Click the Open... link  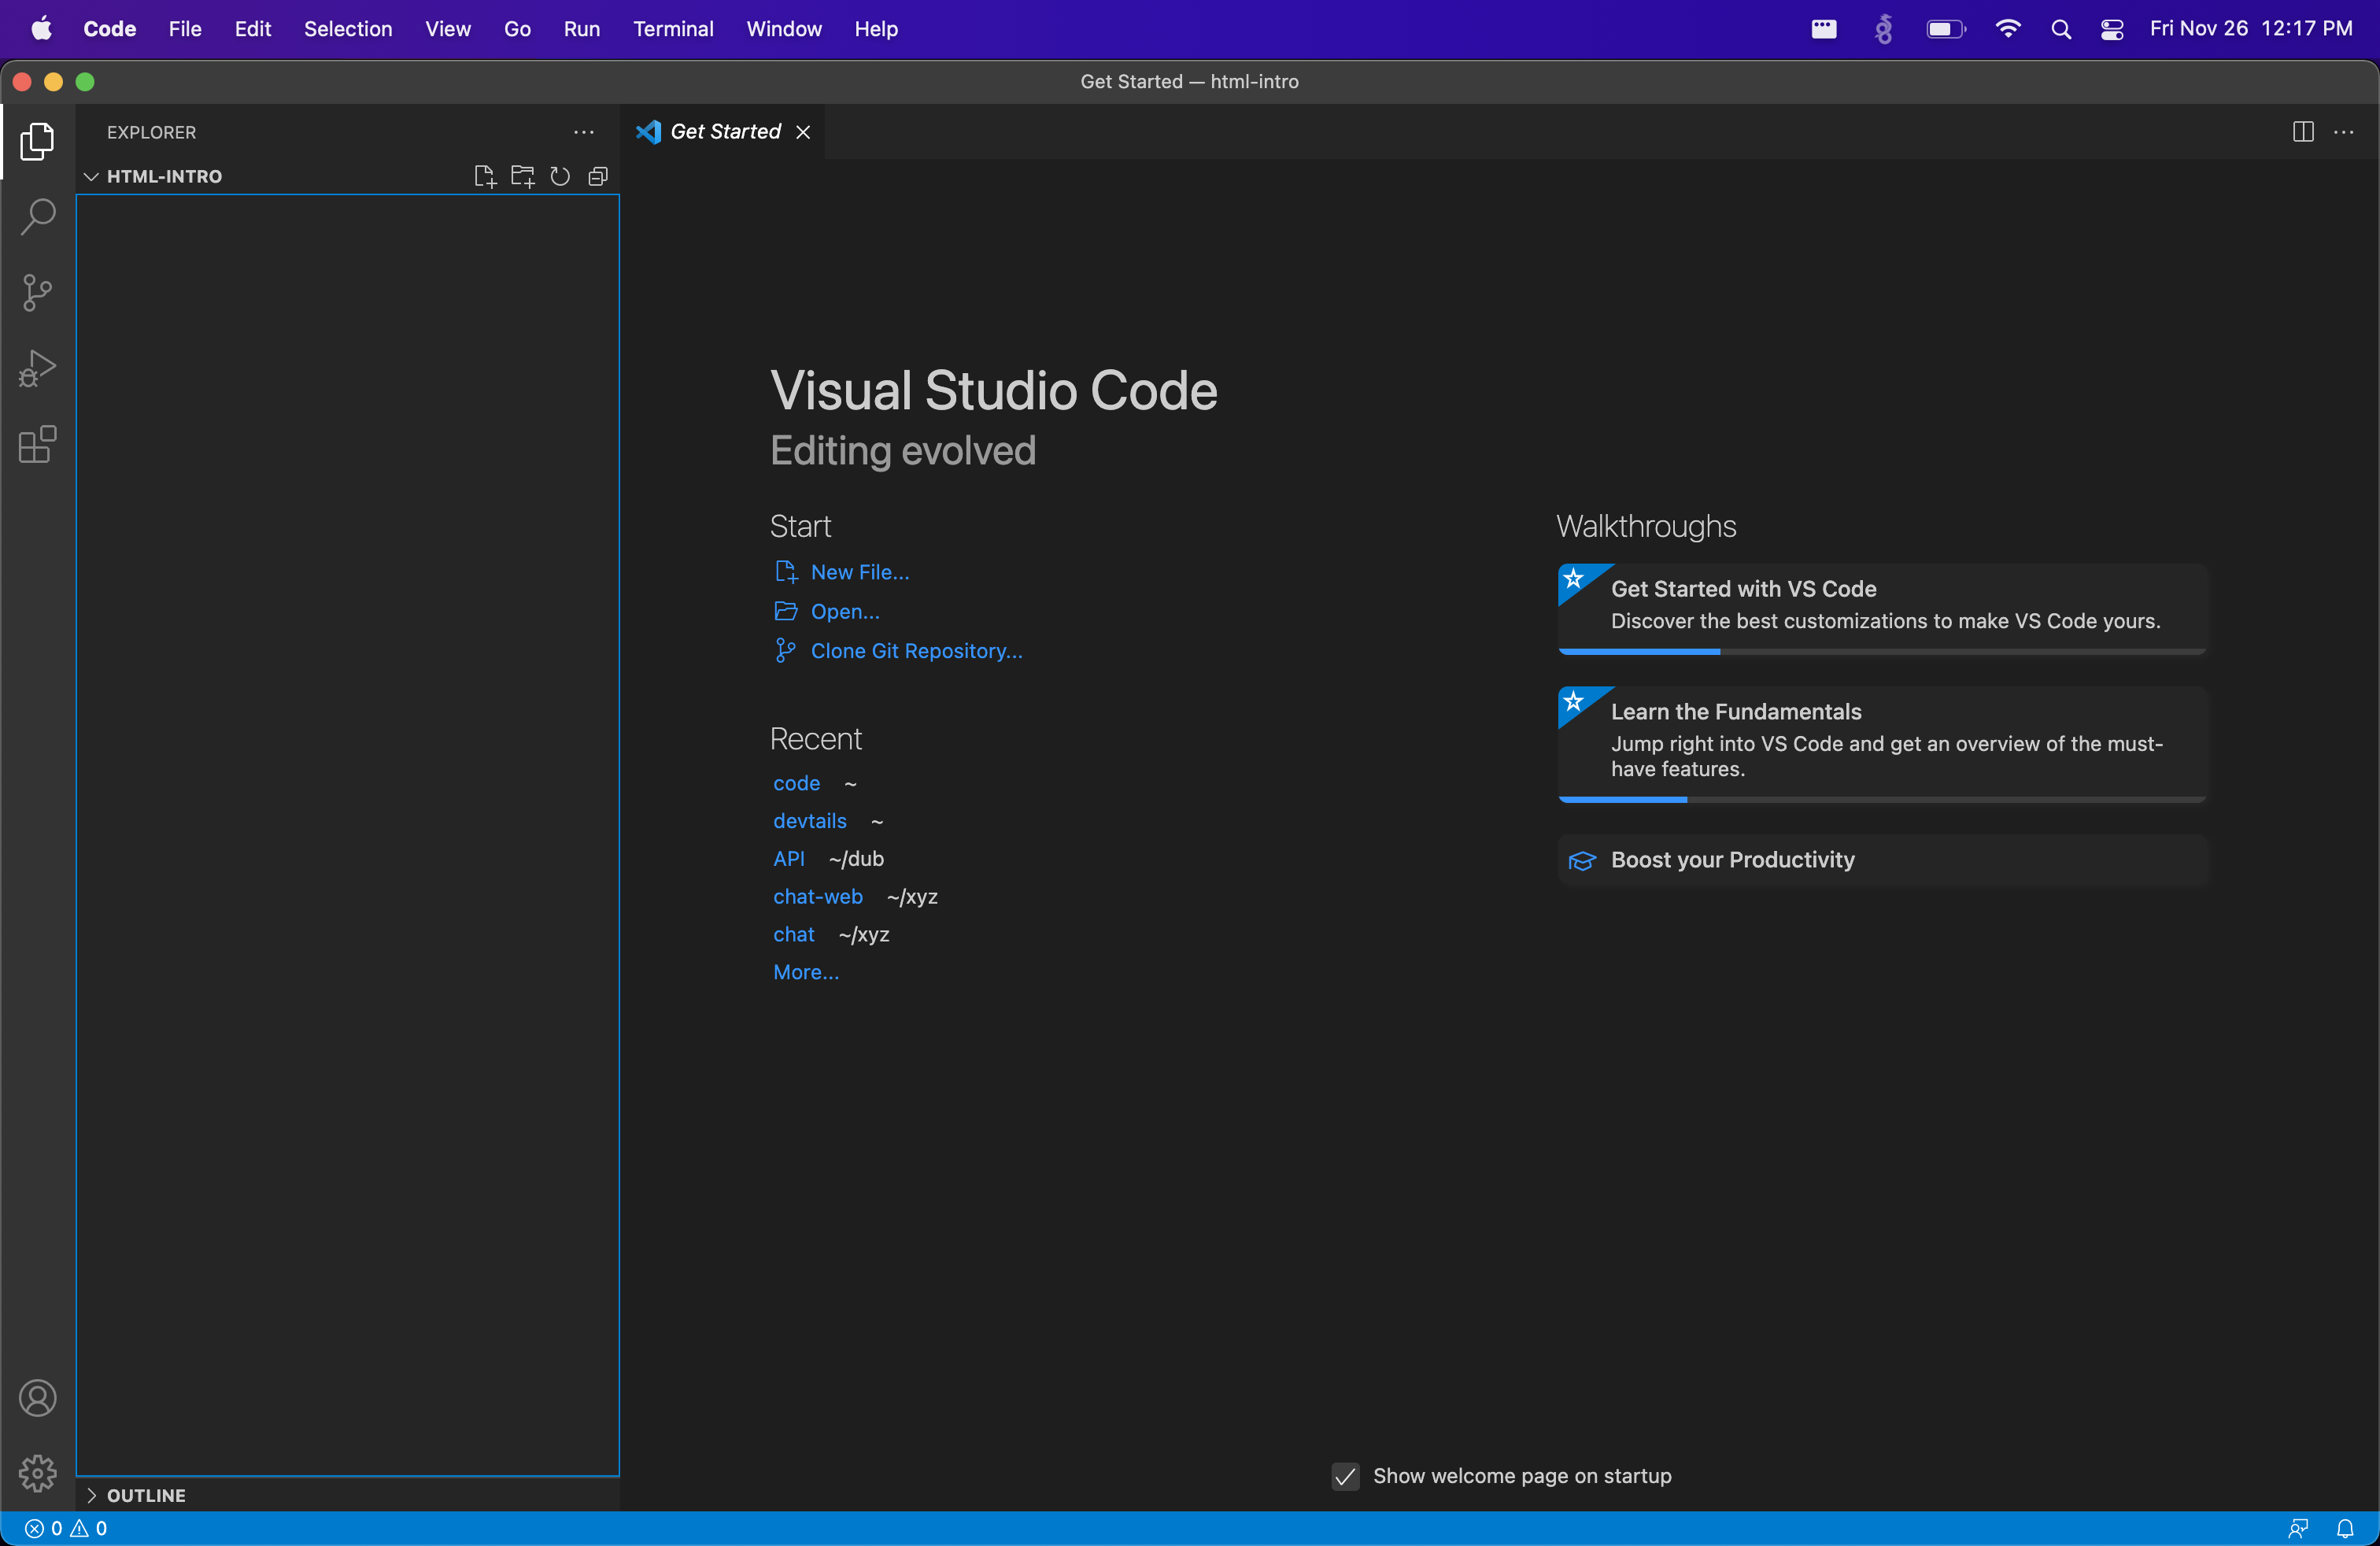845,611
